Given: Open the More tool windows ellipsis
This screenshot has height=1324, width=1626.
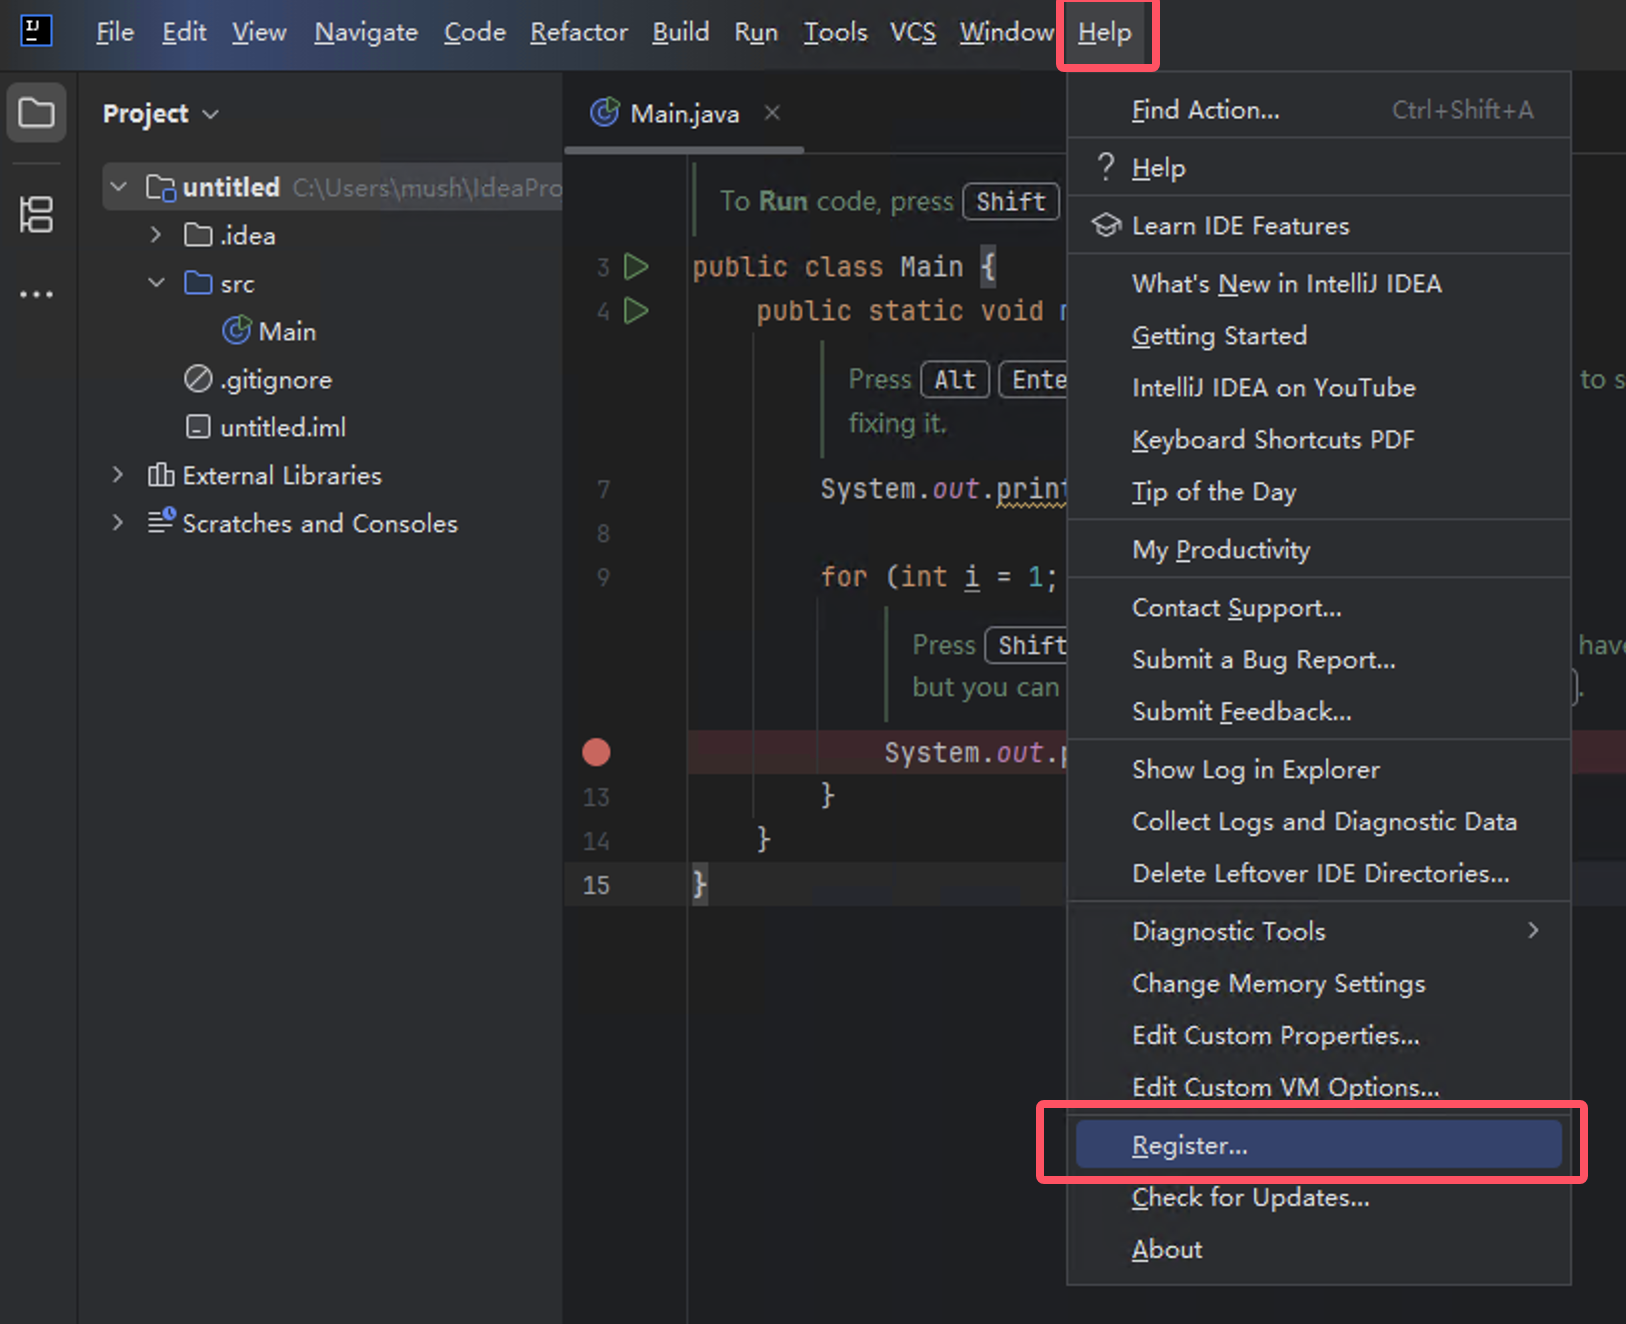Looking at the screenshot, I should pyautogui.click(x=37, y=294).
